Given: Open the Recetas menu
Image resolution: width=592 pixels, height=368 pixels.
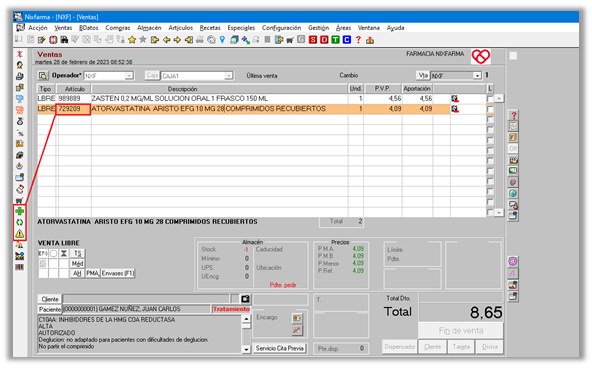Looking at the screenshot, I should (x=210, y=28).
